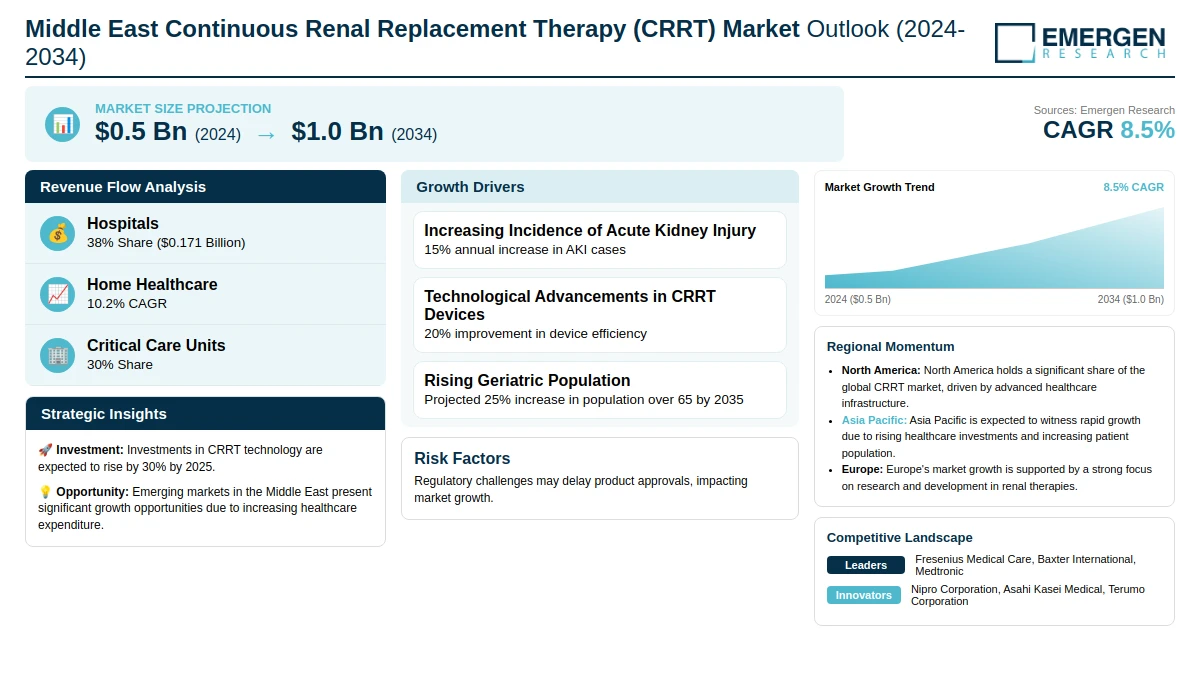Click the Emergen Research logo
The image size is (1200, 700).
click(1080, 43)
